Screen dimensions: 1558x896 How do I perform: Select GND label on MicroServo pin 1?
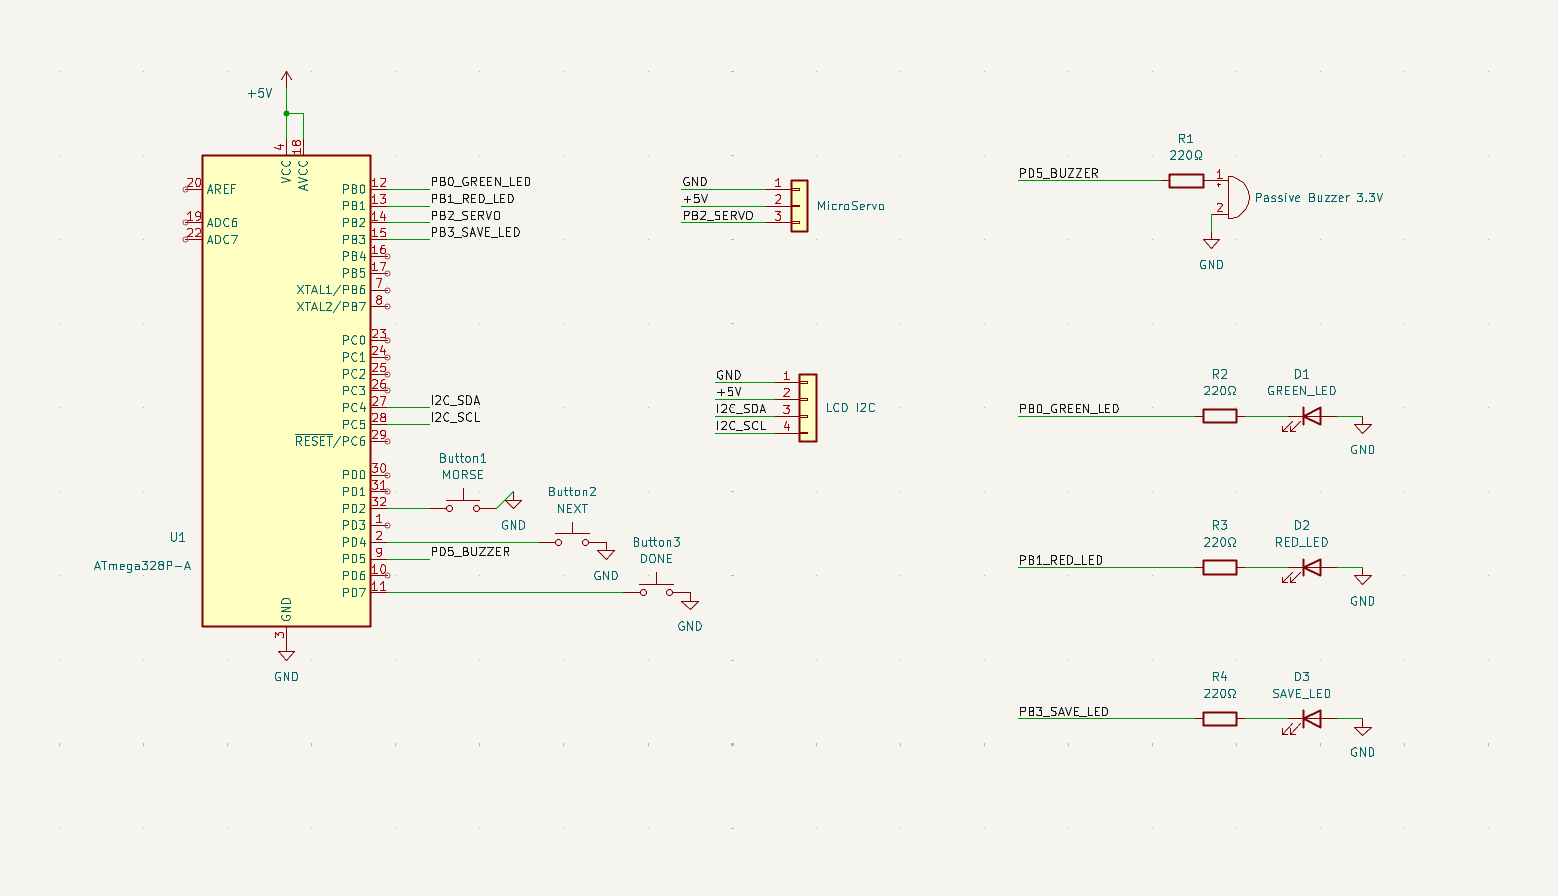click(x=695, y=182)
